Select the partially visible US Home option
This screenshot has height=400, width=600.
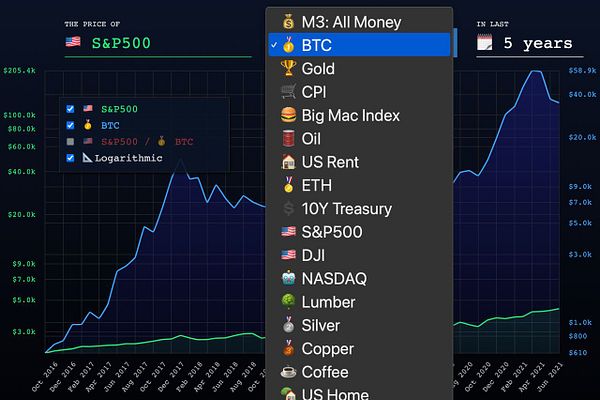pos(359,393)
